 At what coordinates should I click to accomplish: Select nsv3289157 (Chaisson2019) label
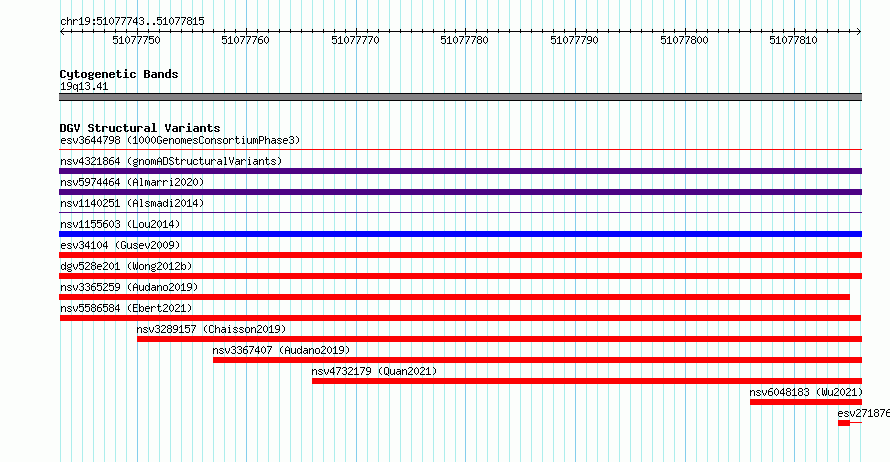coord(211,329)
